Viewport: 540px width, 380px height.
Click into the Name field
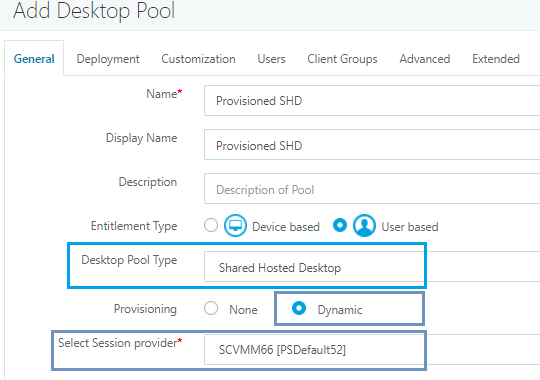pyautogui.click(x=372, y=101)
